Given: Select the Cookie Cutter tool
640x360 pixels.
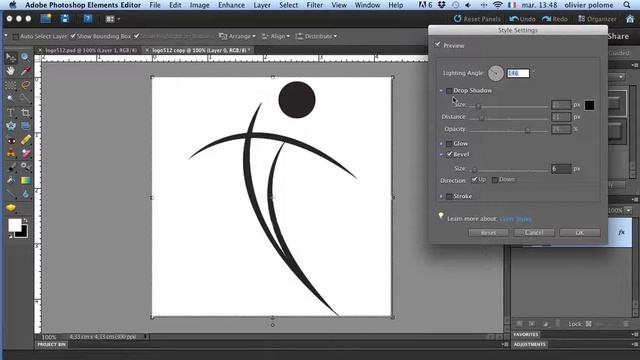Looking at the screenshot, I should [x=11, y=126].
